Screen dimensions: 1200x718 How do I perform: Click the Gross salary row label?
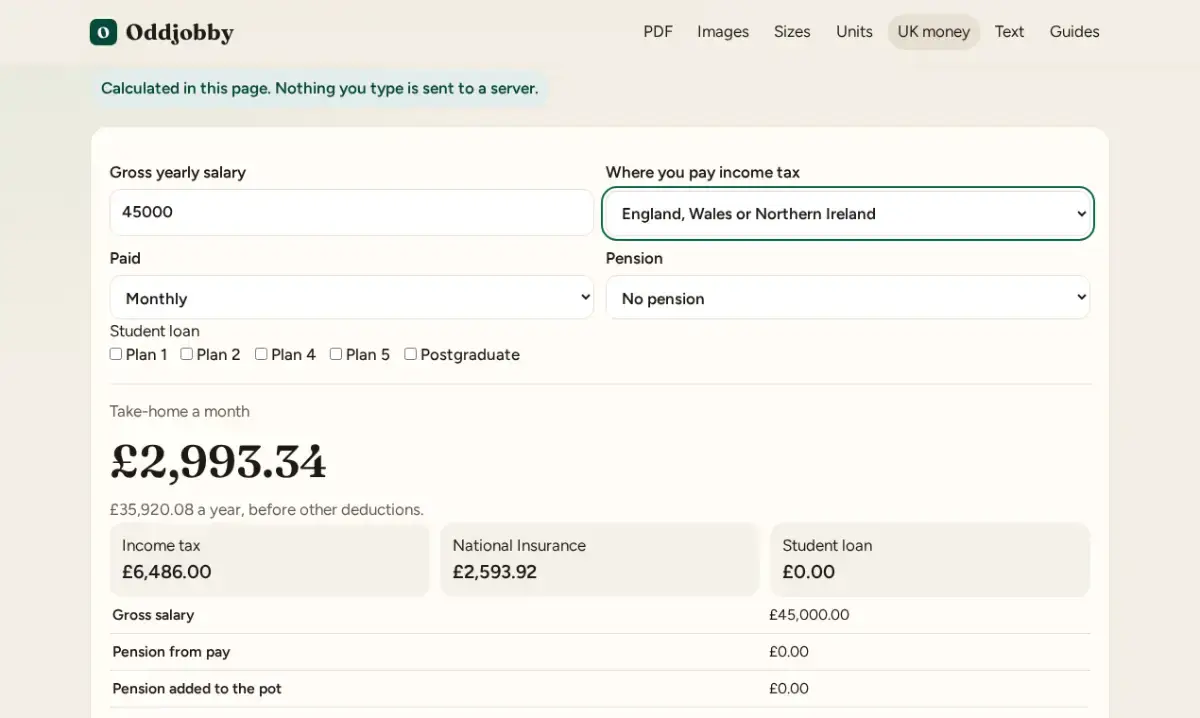click(x=153, y=615)
